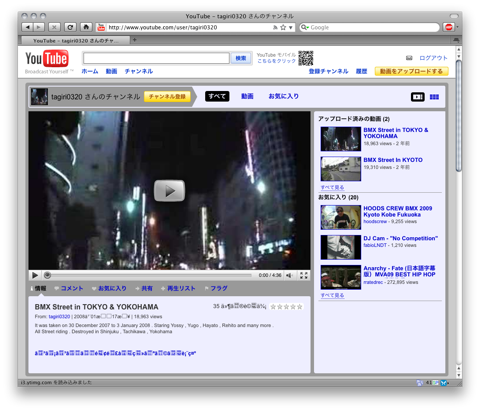Switch to player view icon
Viewport: 480px width, 411px height.
click(x=417, y=97)
